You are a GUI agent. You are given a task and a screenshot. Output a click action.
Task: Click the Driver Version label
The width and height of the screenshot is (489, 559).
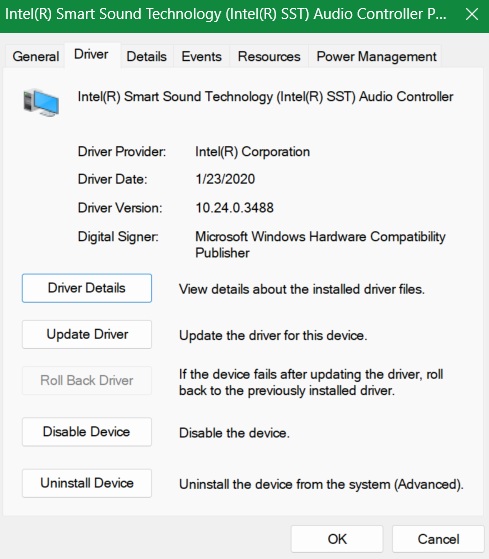coord(120,208)
